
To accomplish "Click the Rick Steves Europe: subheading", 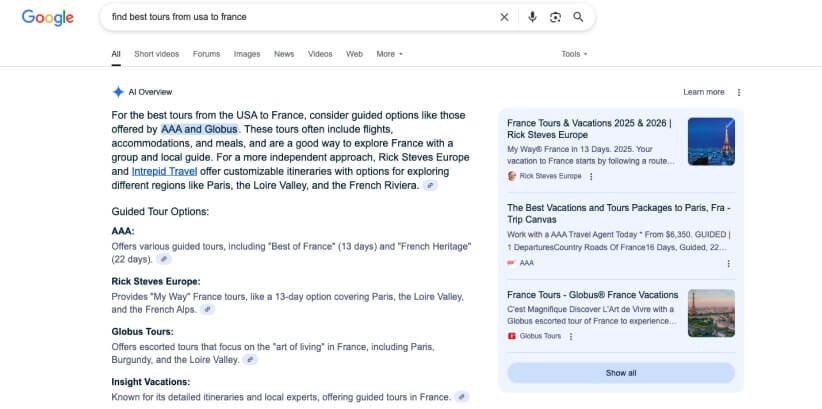I will (156, 282).
